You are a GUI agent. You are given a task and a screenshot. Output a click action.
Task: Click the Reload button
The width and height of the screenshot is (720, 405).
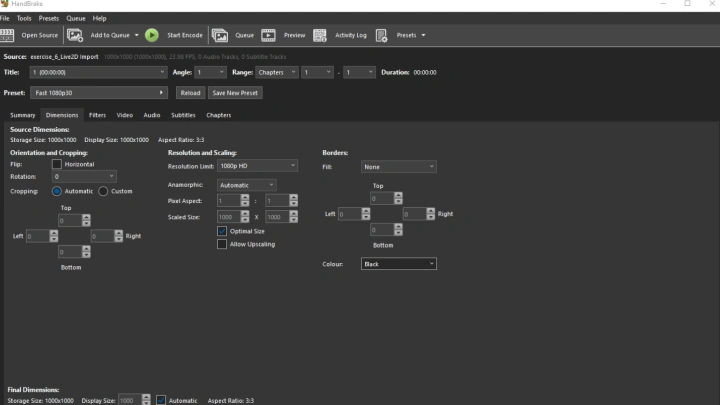point(190,93)
